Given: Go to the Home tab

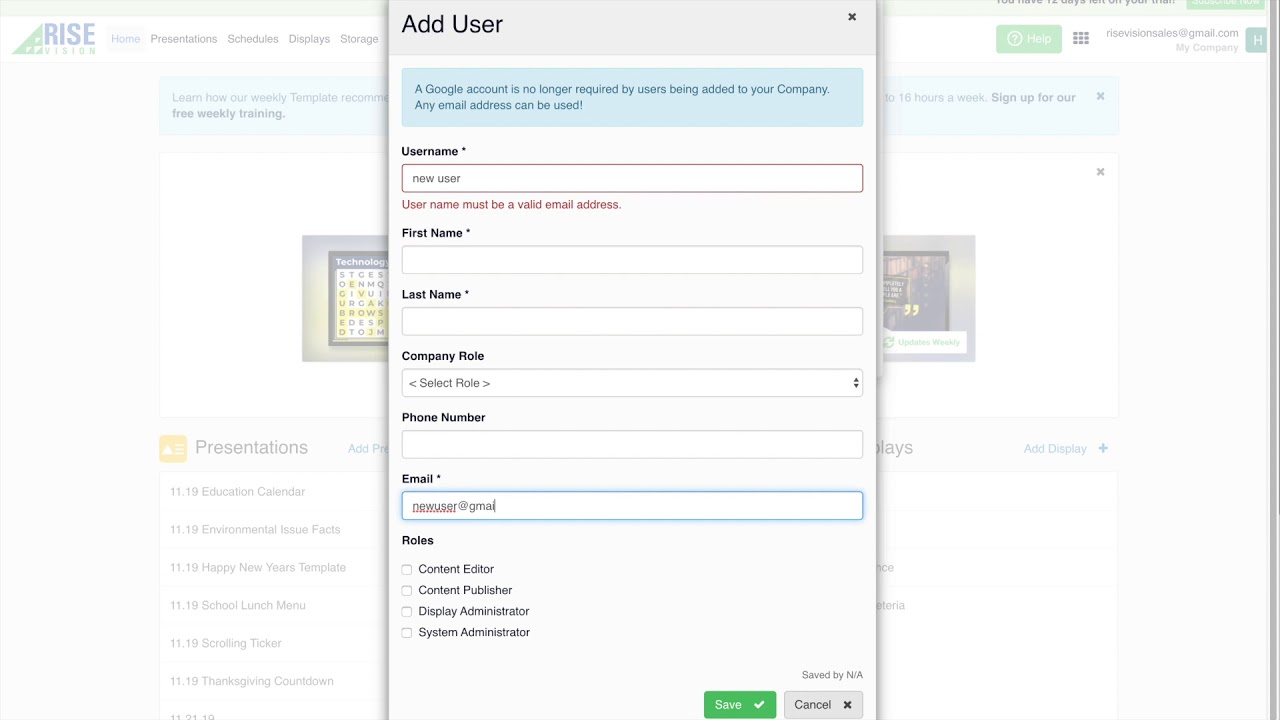Looking at the screenshot, I should click(x=125, y=39).
